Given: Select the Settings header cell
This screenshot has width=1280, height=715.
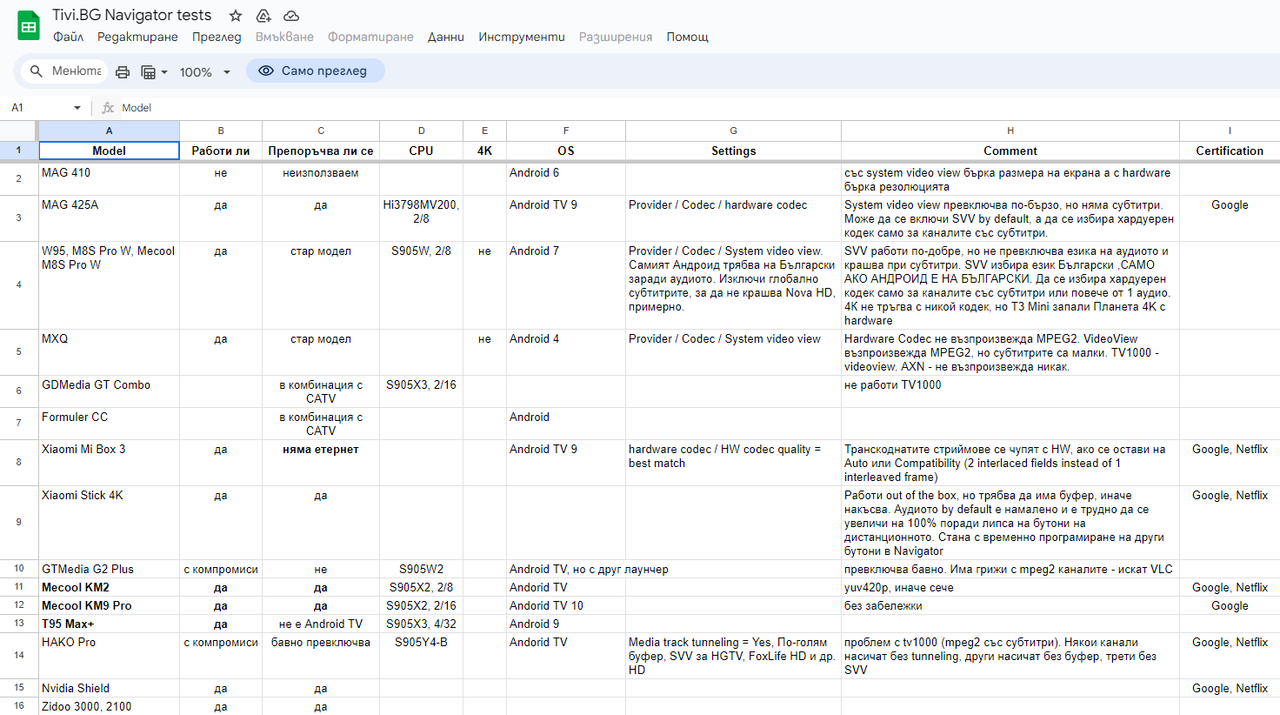Looking at the screenshot, I should pos(733,151).
